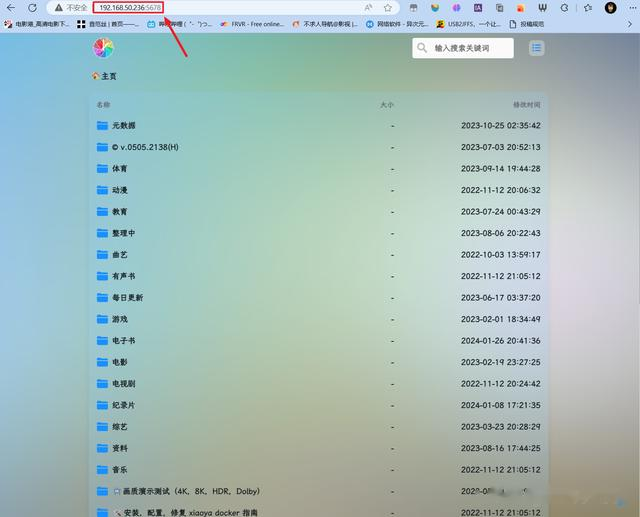Open the 每日更新 folder
The width and height of the screenshot is (640, 517).
[x=318, y=297]
